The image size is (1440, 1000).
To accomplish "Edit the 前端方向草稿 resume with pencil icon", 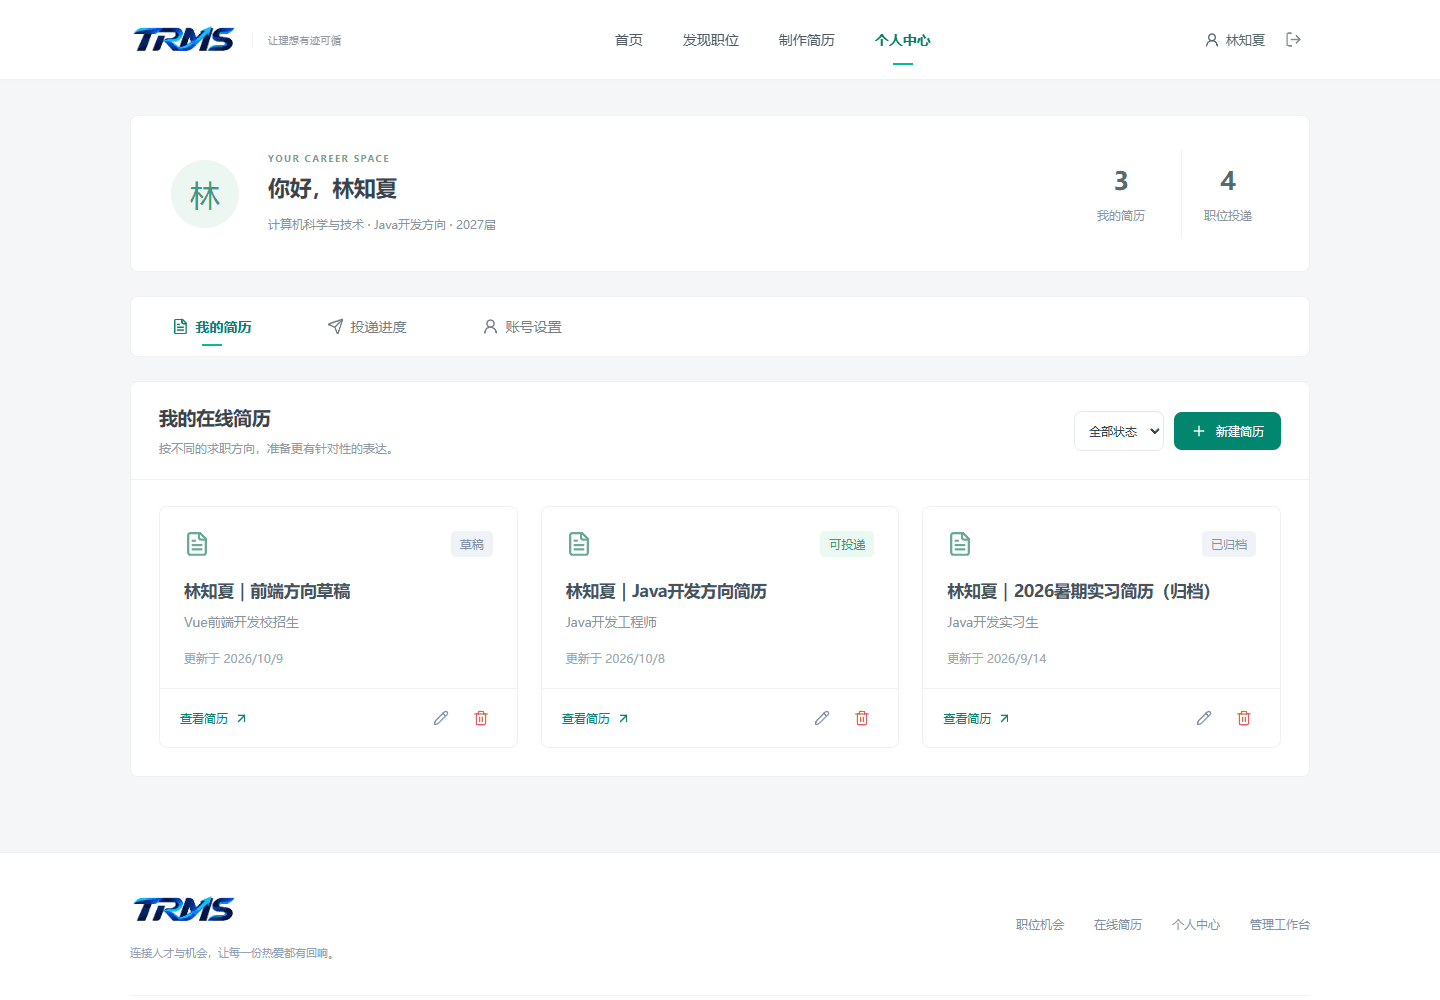I will click(441, 718).
